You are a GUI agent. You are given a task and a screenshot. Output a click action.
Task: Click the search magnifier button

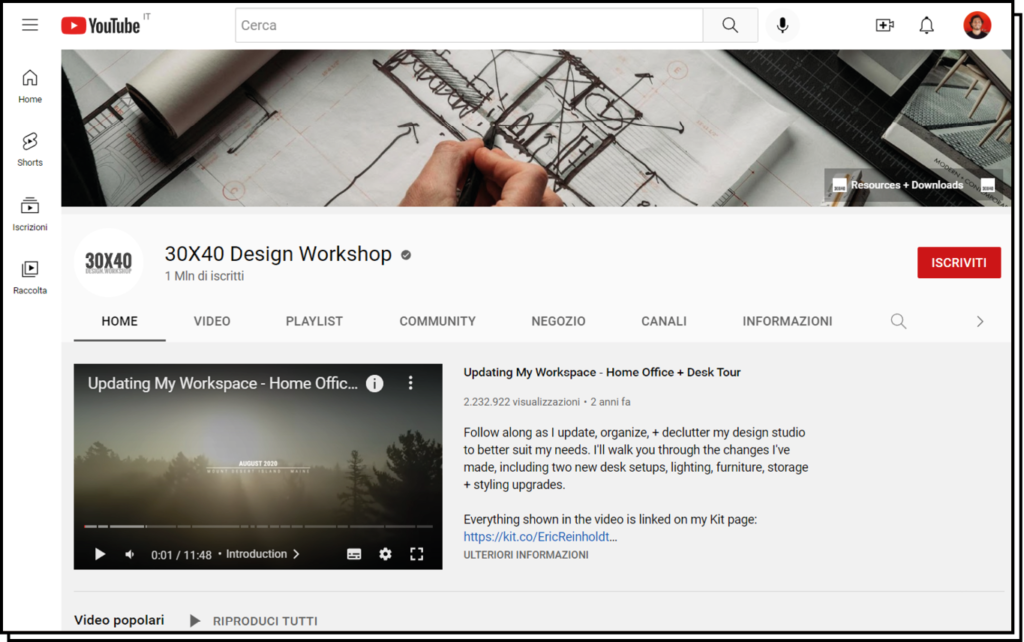[x=730, y=26]
